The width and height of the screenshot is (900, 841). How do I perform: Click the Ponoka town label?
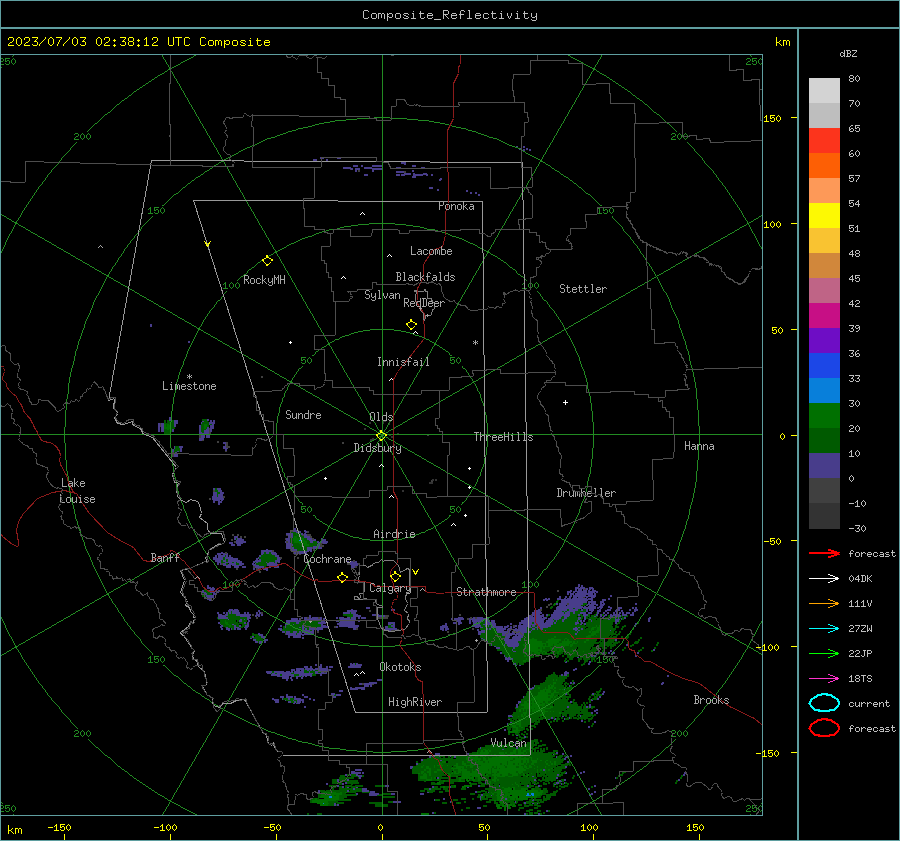[x=456, y=206]
